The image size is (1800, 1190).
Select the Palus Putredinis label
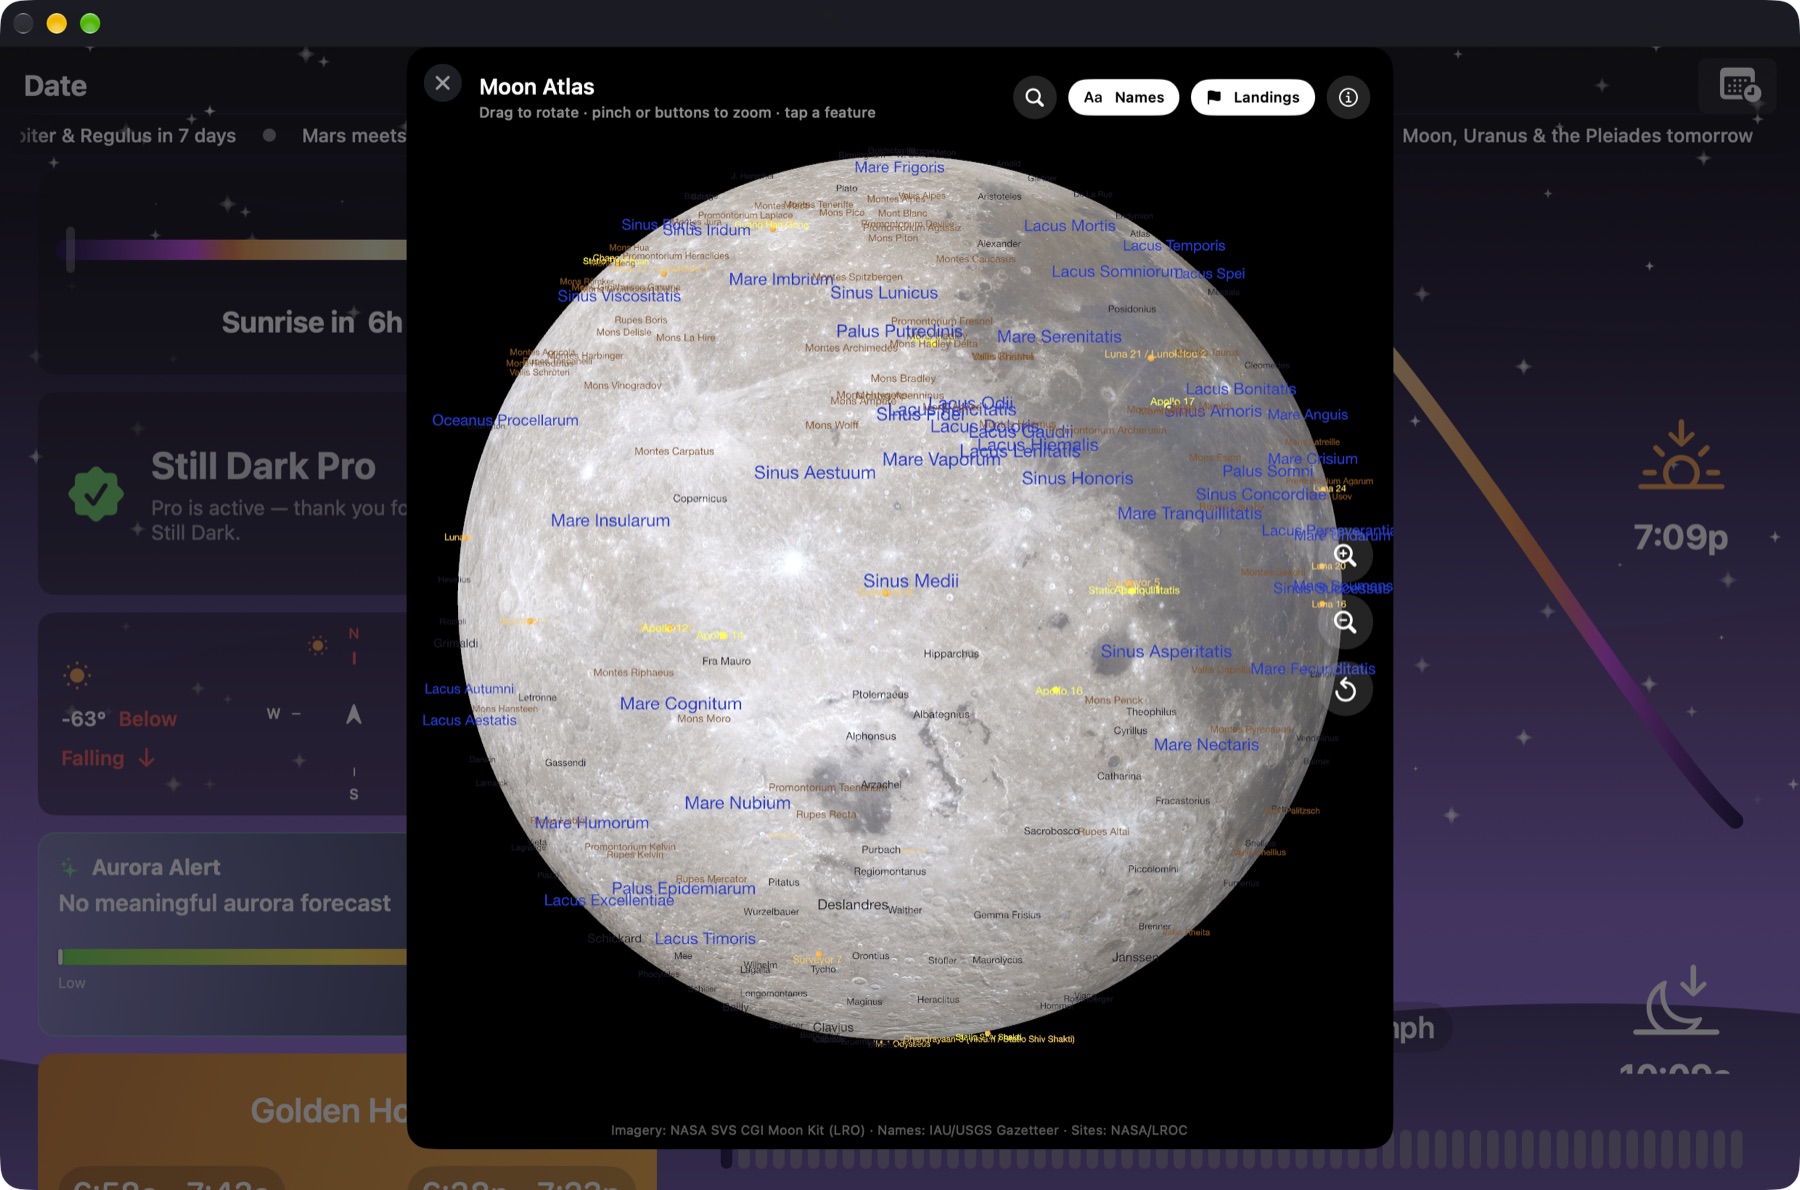coord(899,331)
